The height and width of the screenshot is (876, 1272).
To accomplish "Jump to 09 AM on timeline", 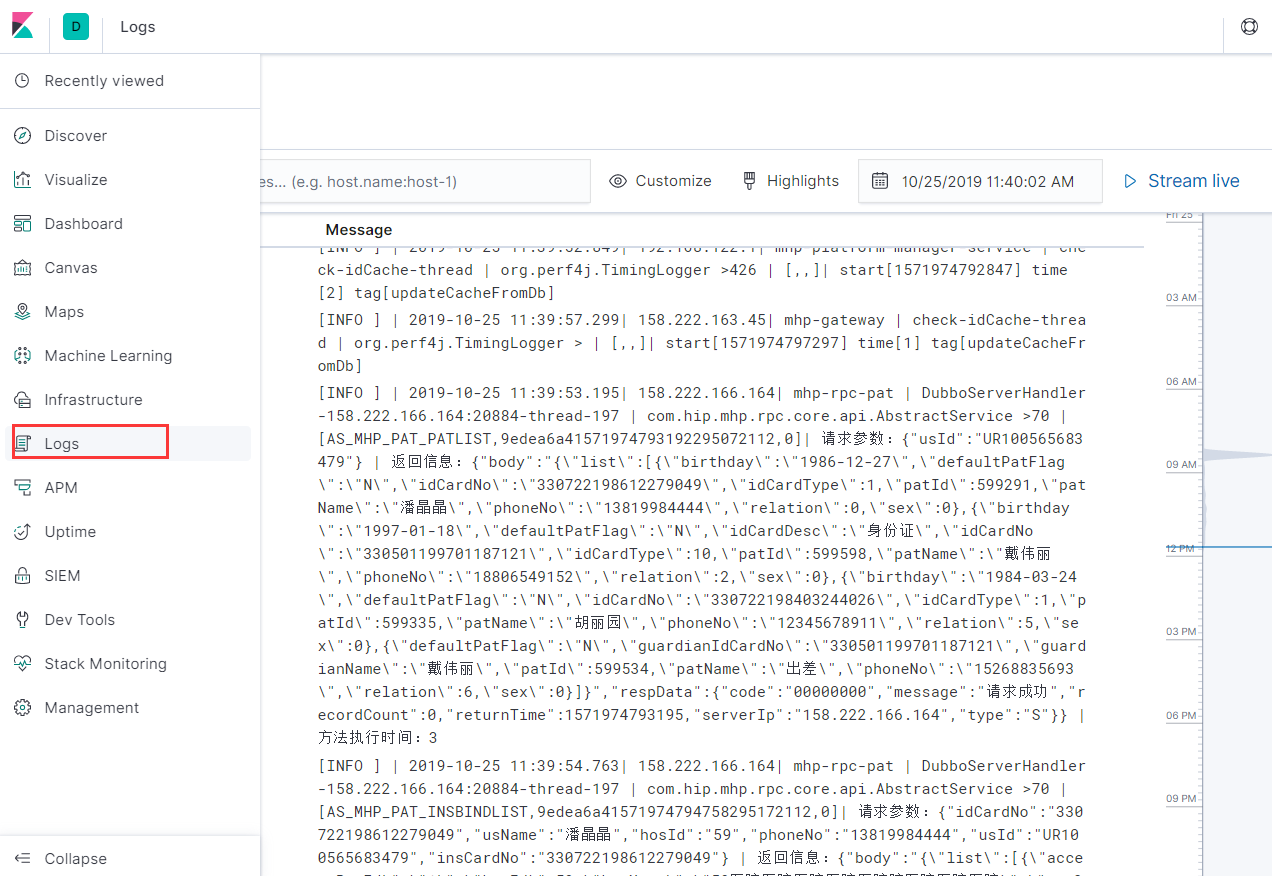I will click(1181, 465).
